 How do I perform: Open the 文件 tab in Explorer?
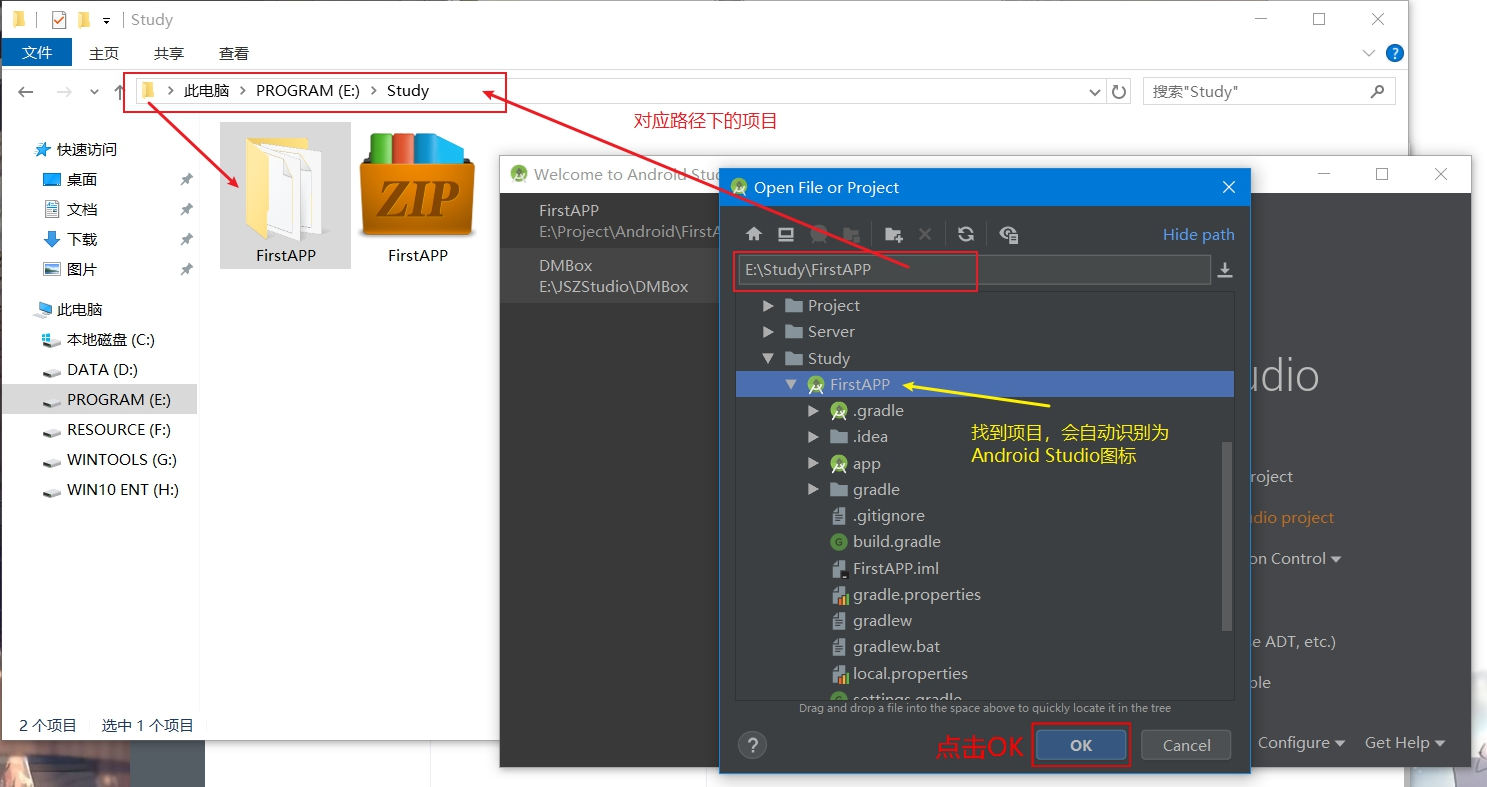pyautogui.click(x=37, y=53)
